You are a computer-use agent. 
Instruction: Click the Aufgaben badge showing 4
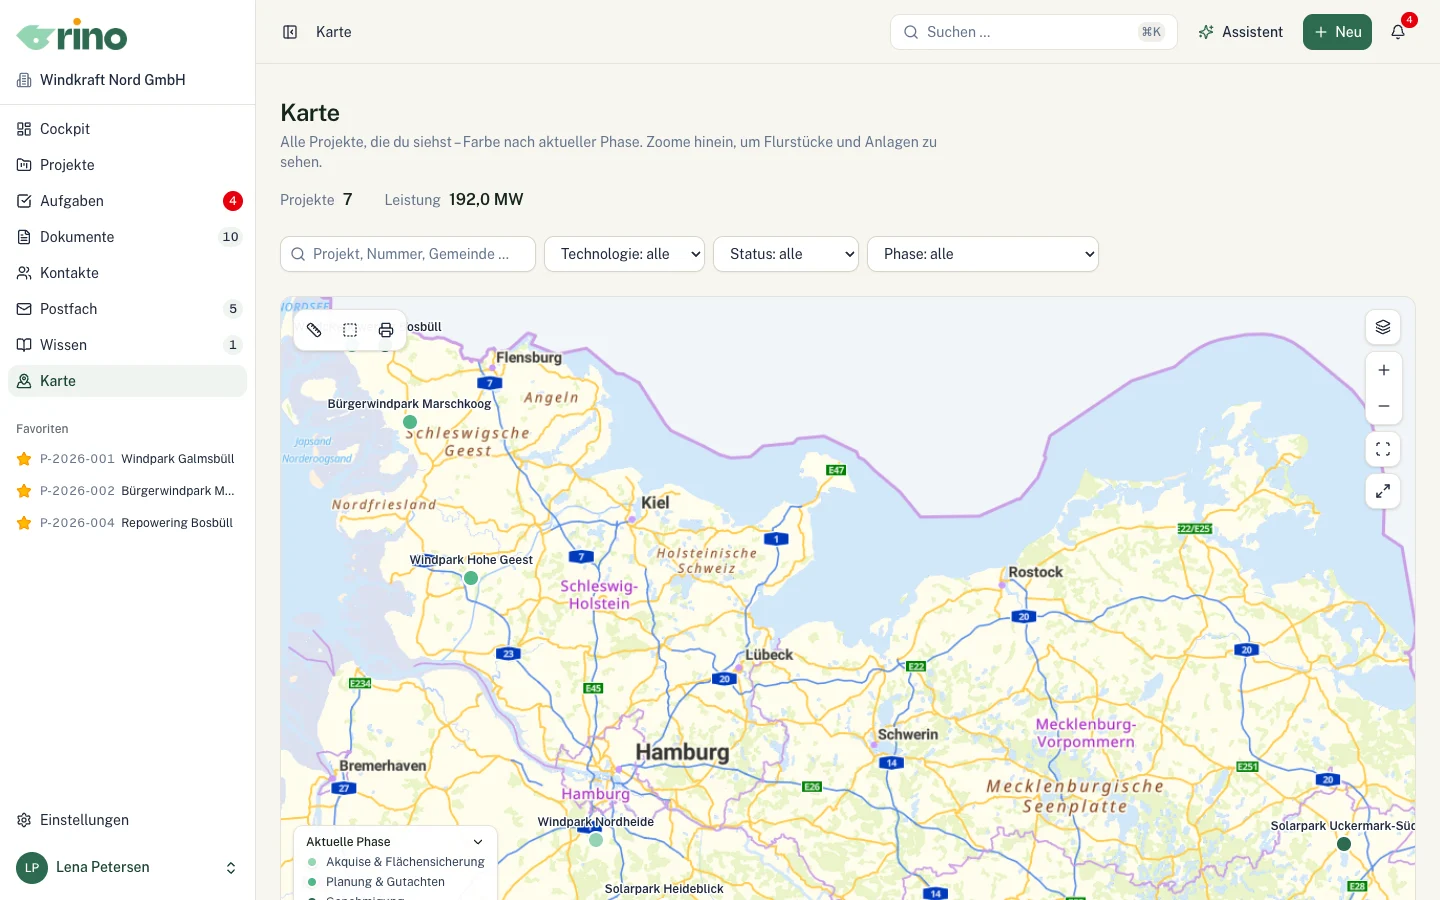[x=233, y=201]
